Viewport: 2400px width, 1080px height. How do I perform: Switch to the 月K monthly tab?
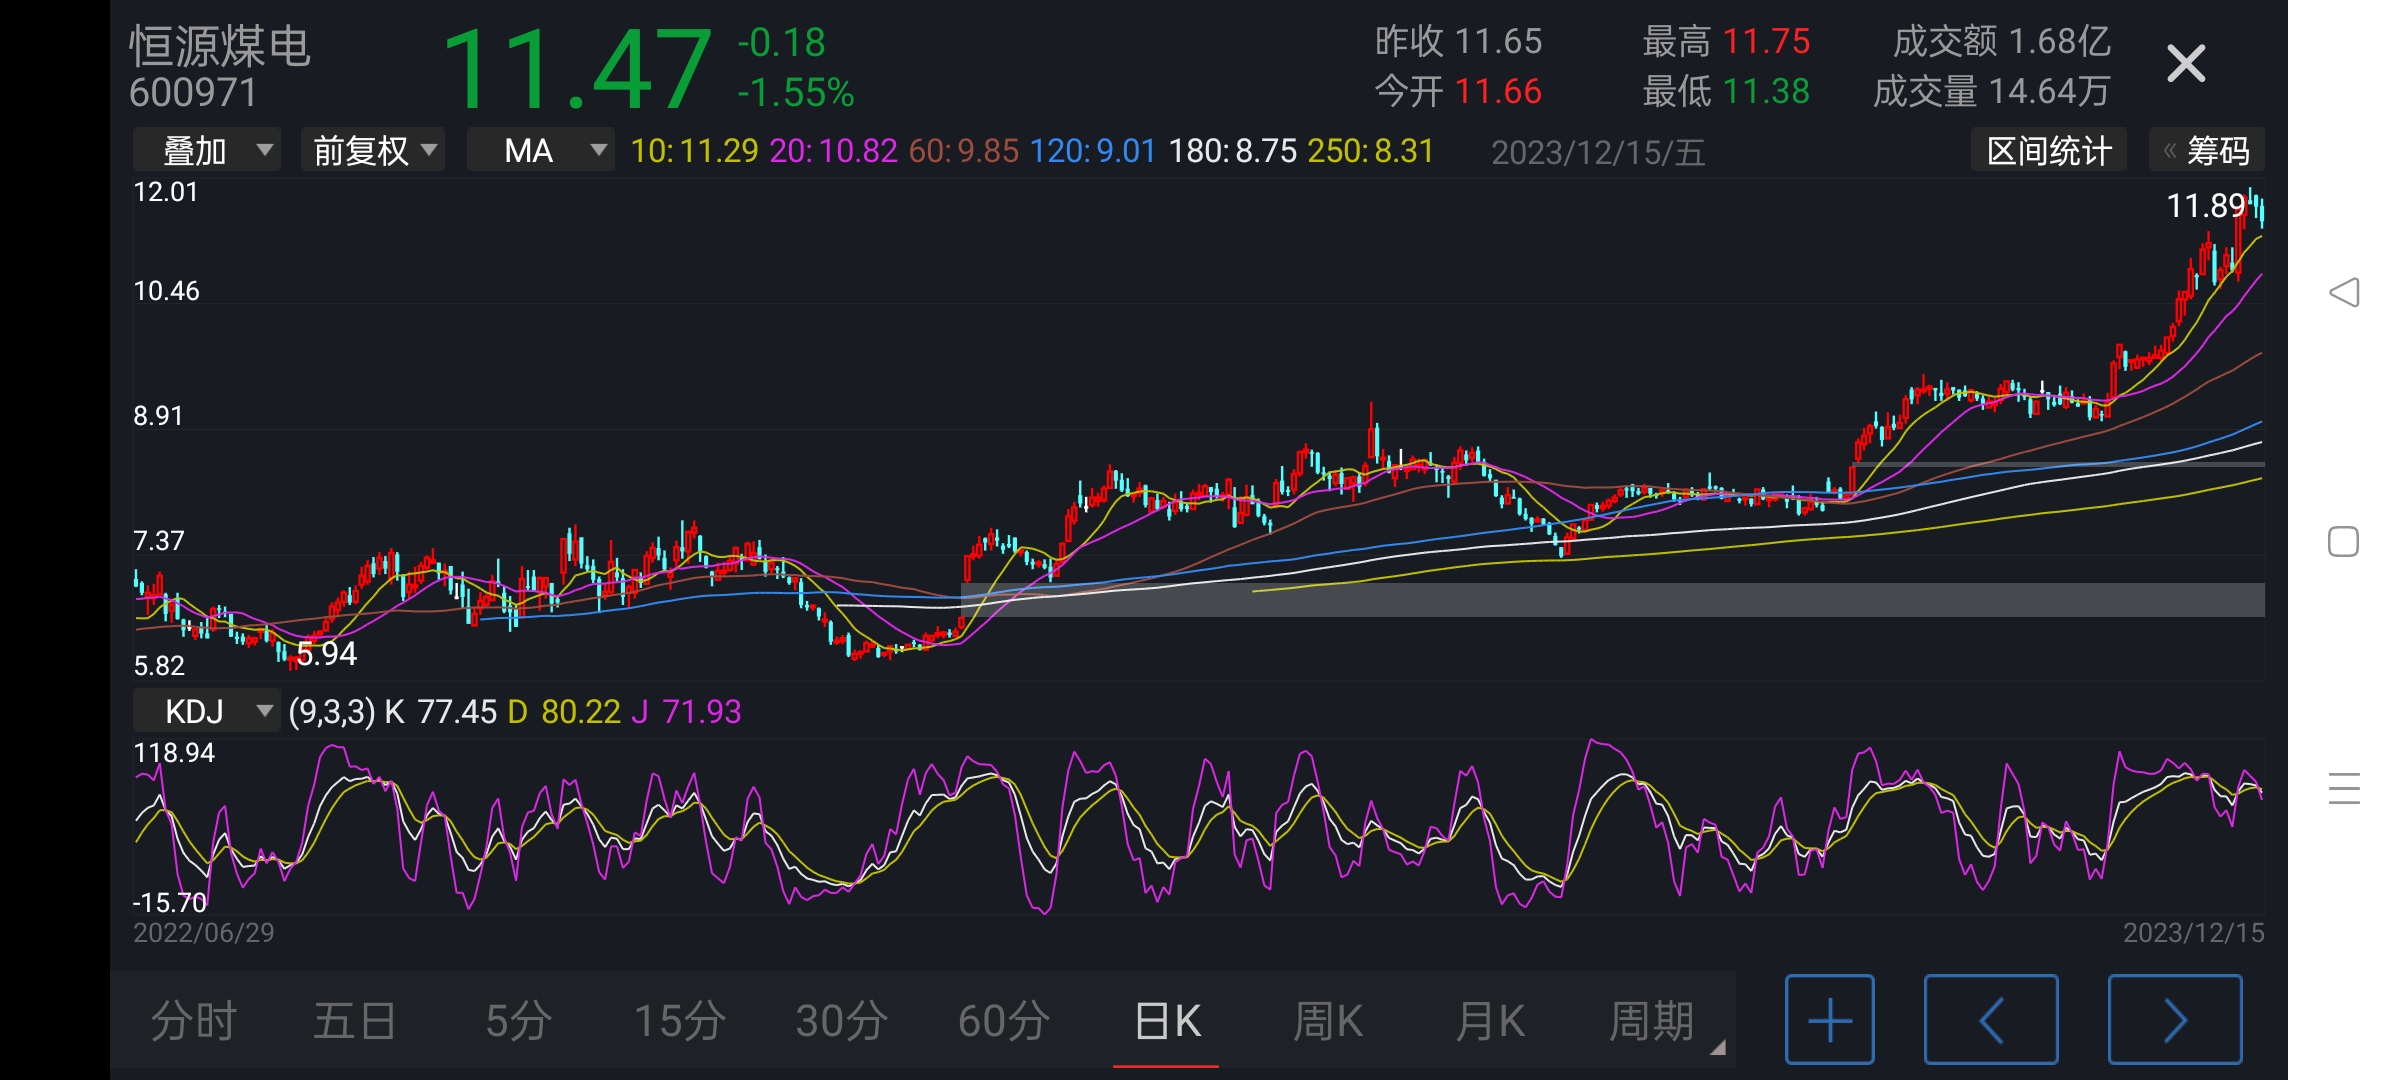click(x=1490, y=1021)
